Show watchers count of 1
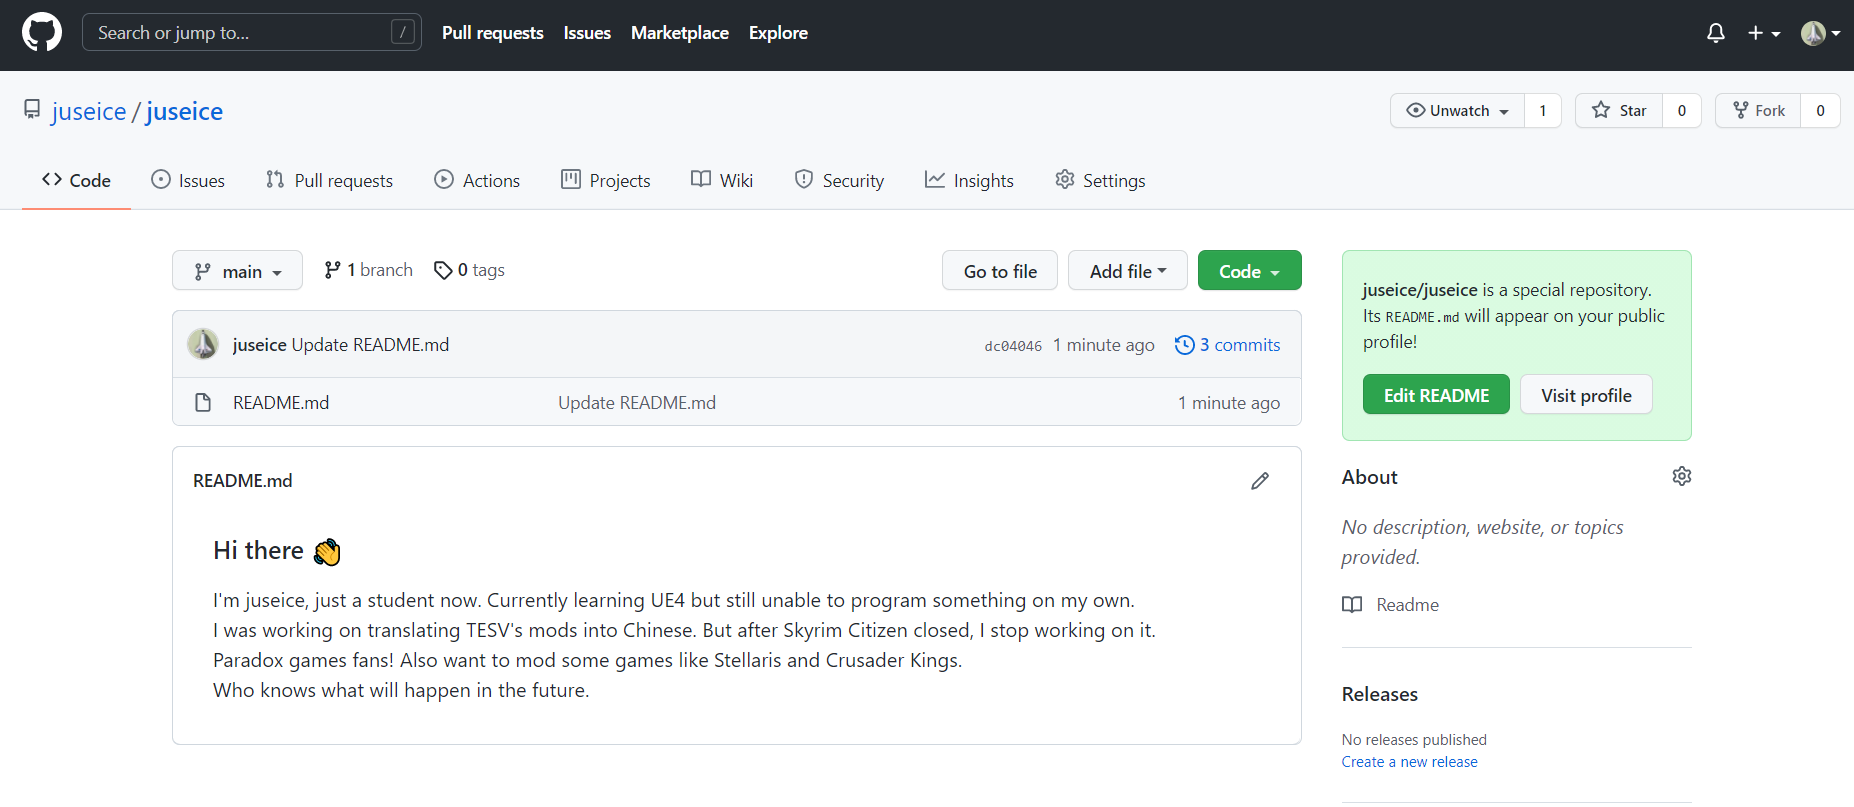Viewport: 1854px width, 807px height. click(x=1543, y=111)
